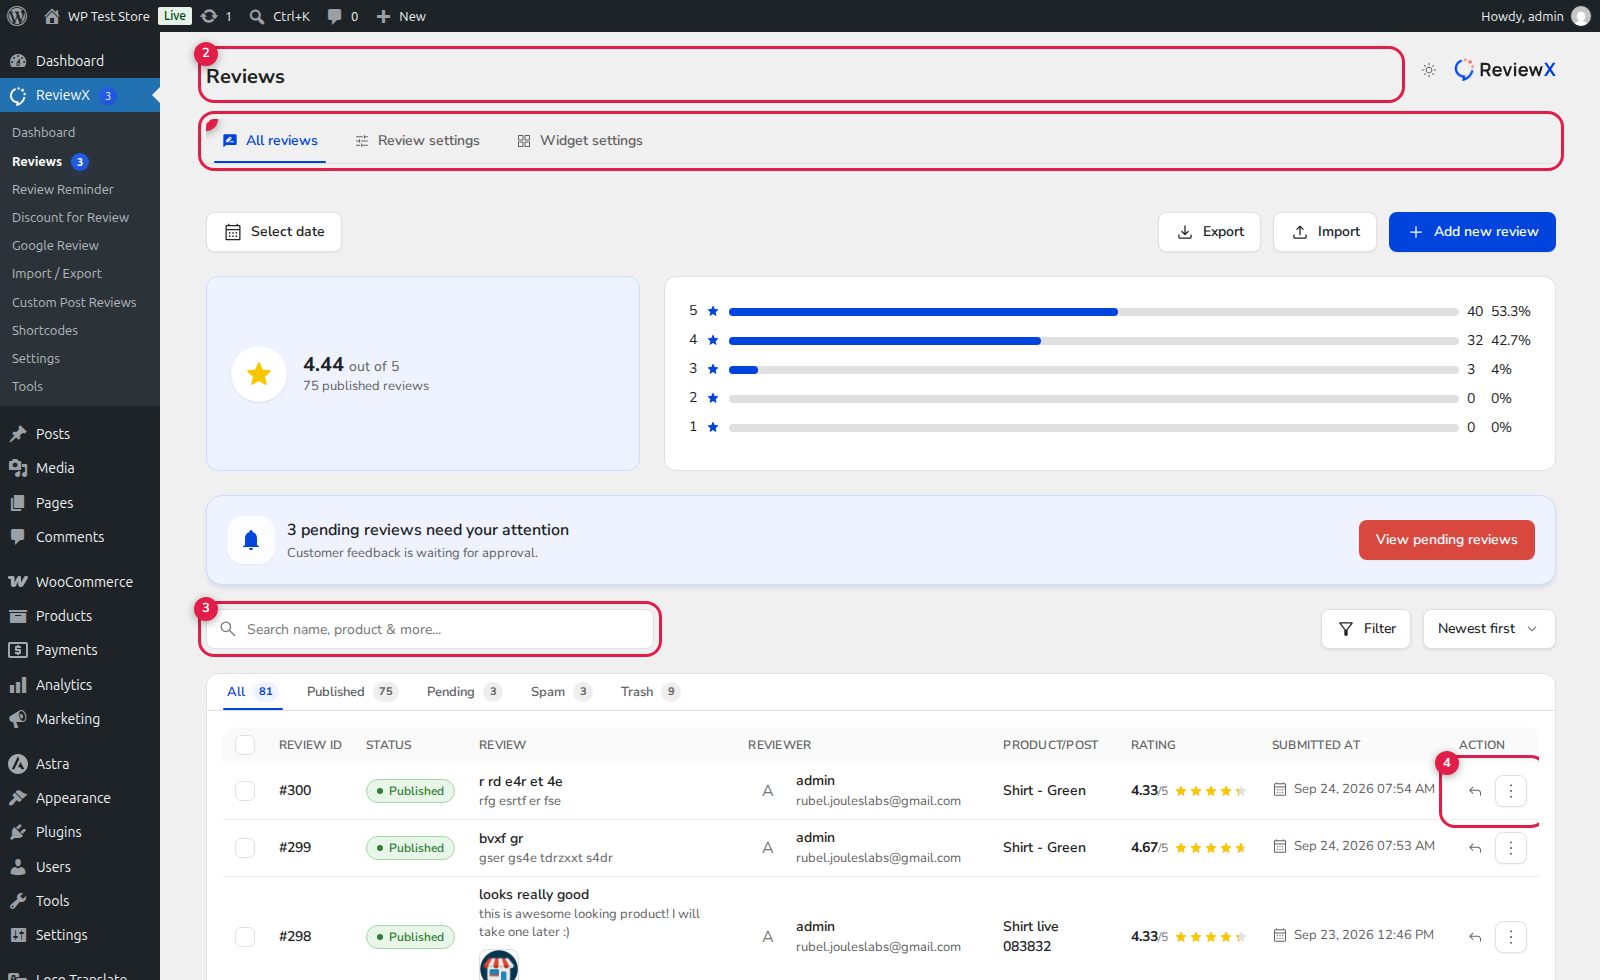Viewport: 1600px width, 980px height.
Task: Click the WooCommerce sidebar icon
Action: pos(18,582)
